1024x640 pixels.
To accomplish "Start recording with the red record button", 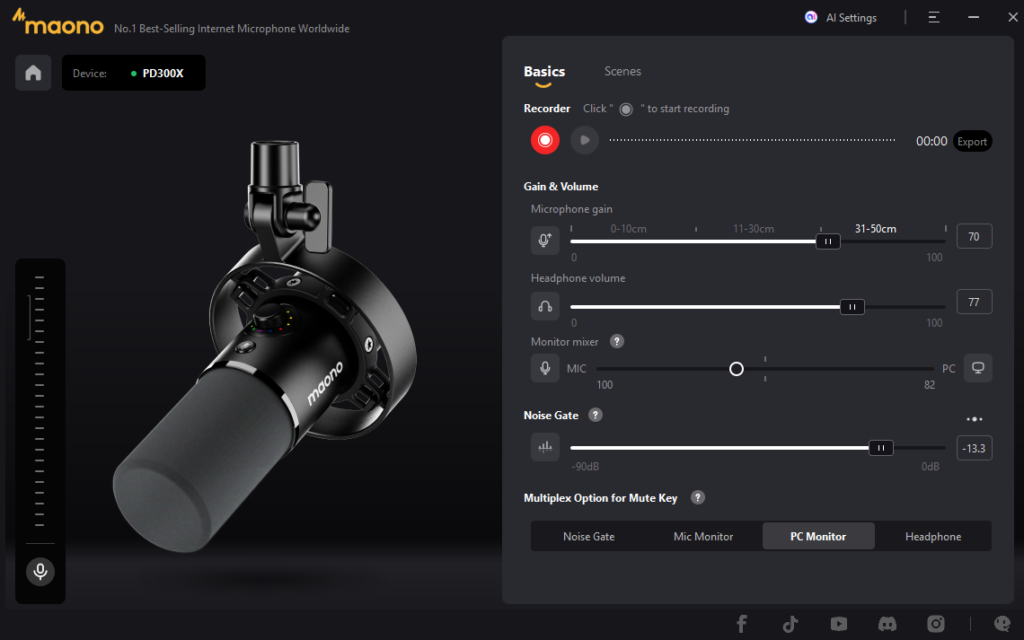I will (x=545, y=140).
